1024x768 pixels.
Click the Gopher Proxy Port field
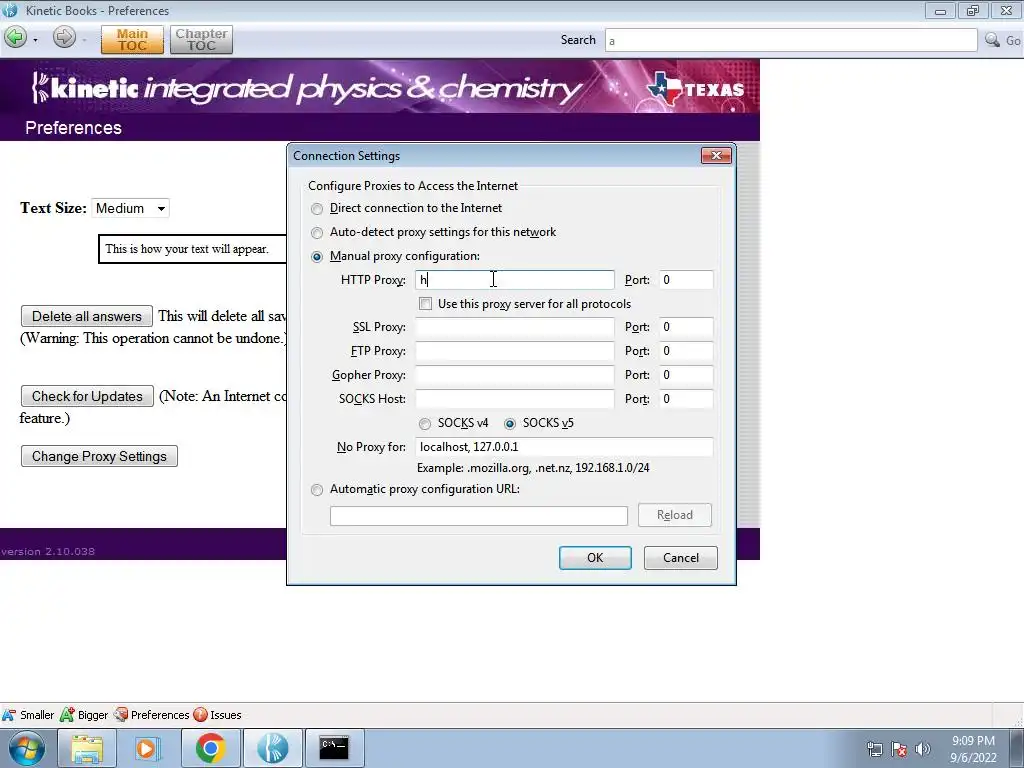[x=686, y=375]
